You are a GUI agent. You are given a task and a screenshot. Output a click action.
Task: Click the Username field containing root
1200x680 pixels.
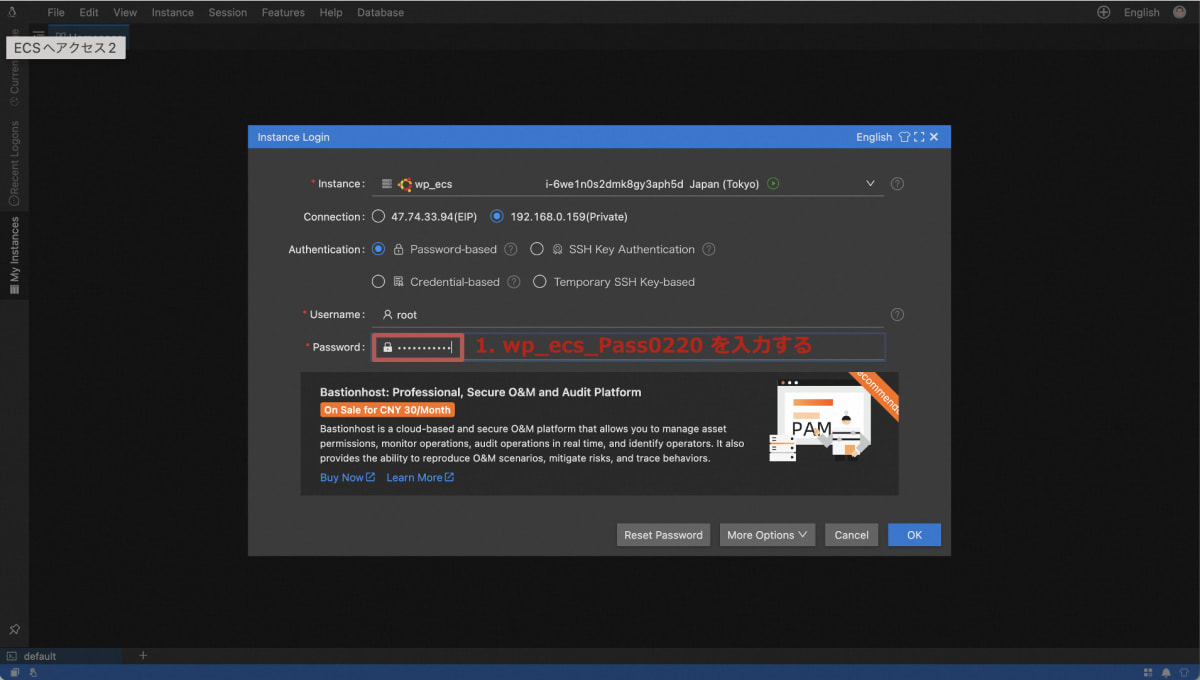[x=628, y=314]
